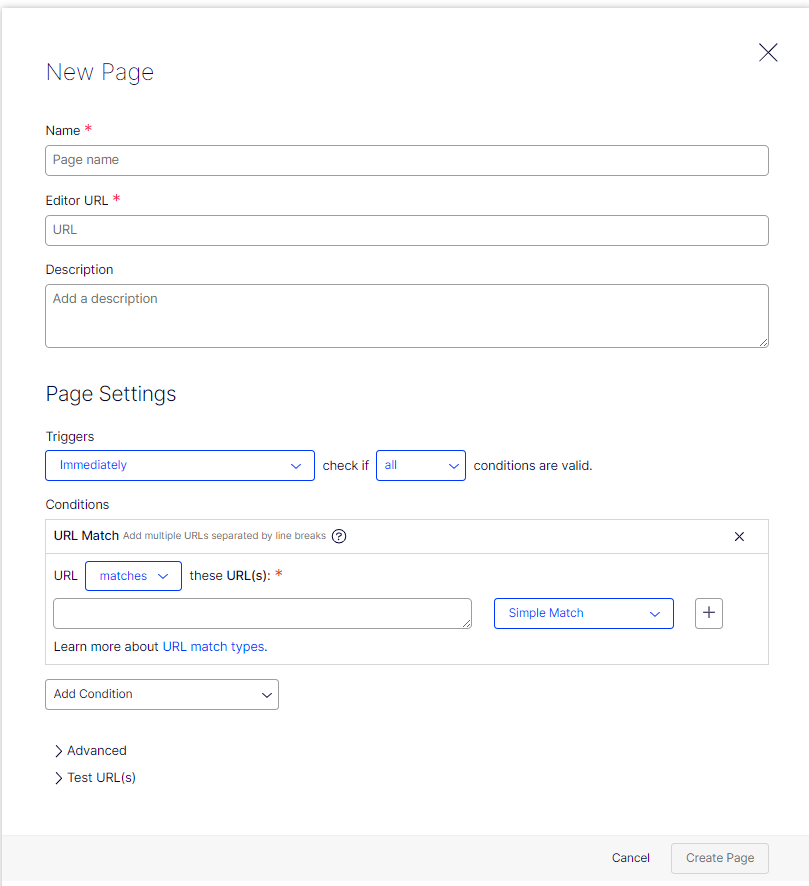Open the URL match types link
The width and height of the screenshot is (809, 886).
(214, 647)
